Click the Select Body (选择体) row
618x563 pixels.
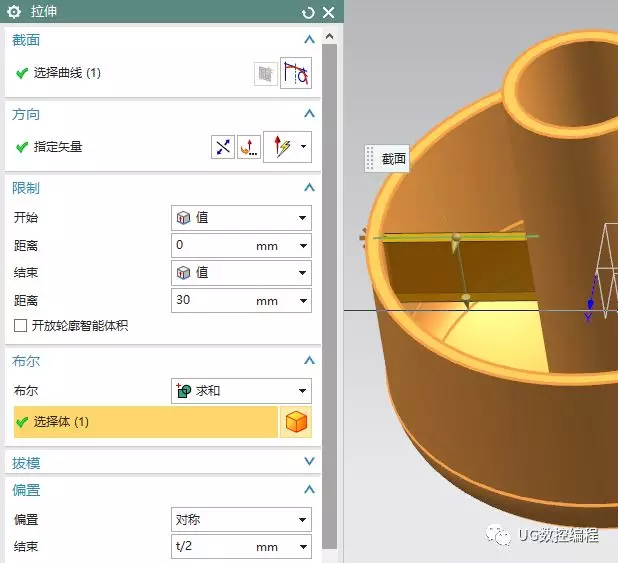(145, 422)
